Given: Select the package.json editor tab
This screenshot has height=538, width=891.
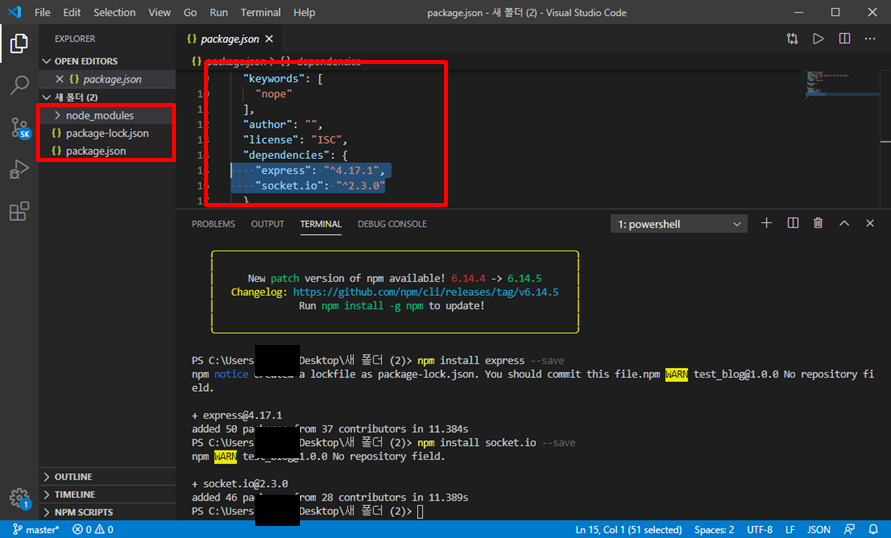Looking at the screenshot, I should point(230,39).
